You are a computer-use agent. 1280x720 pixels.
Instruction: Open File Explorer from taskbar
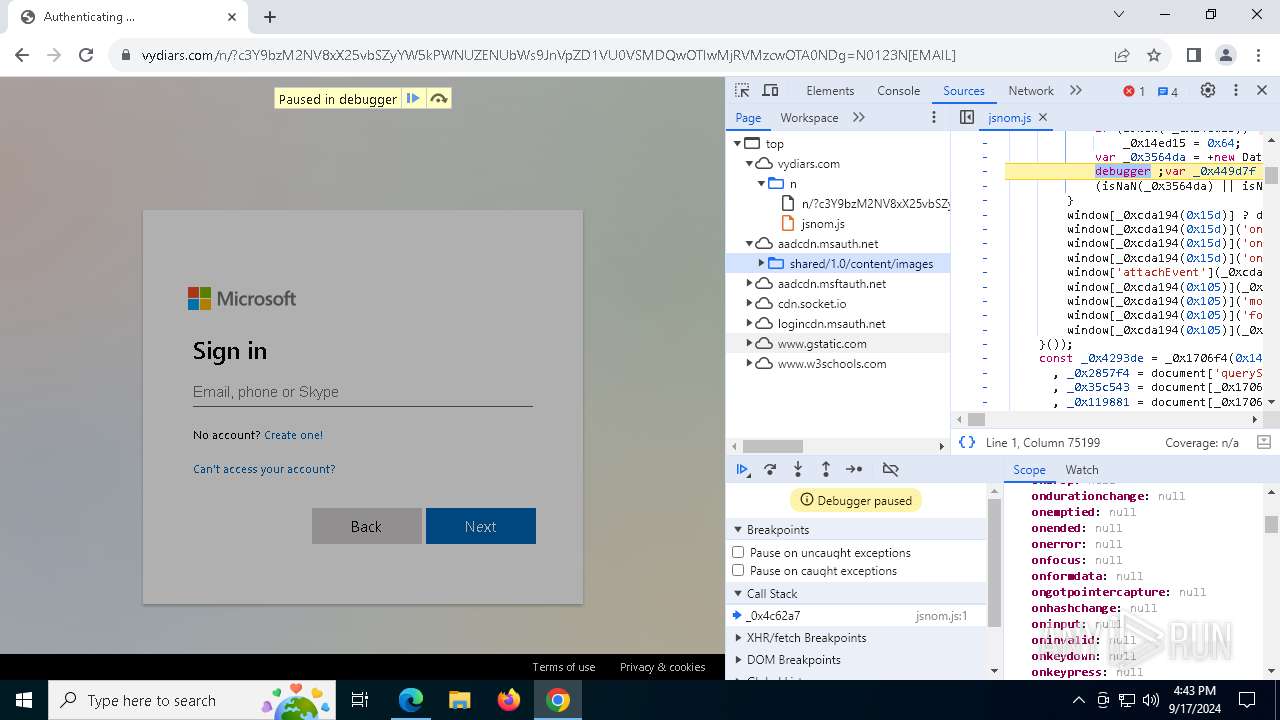pos(460,700)
